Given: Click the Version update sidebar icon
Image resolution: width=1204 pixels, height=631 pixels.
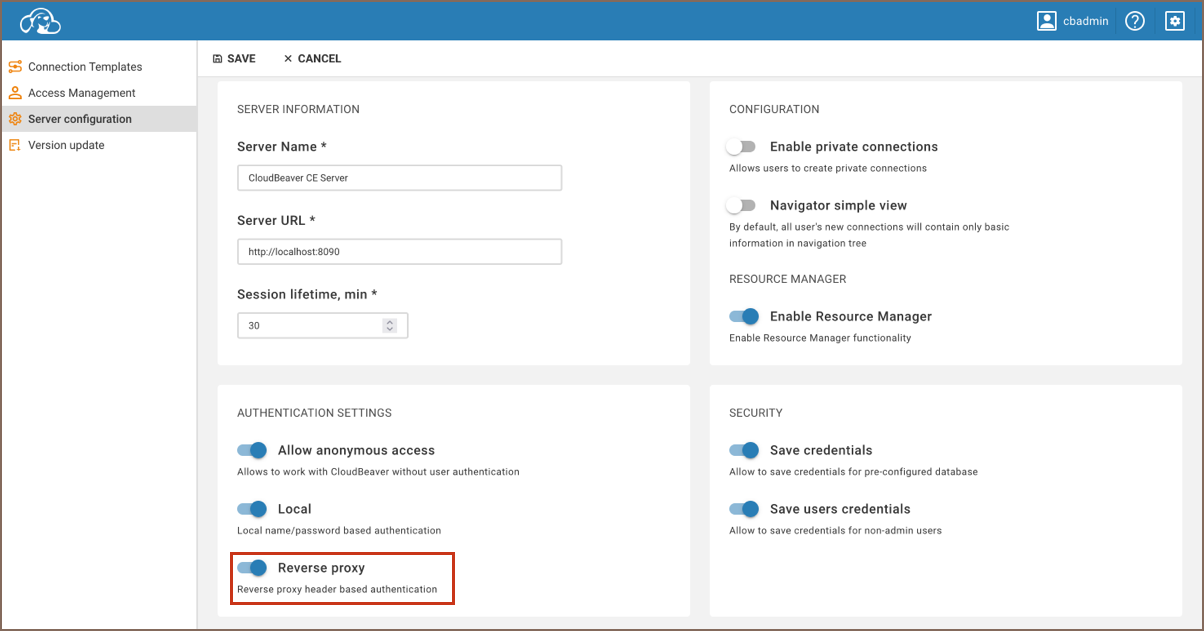Looking at the screenshot, I should click(x=15, y=145).
